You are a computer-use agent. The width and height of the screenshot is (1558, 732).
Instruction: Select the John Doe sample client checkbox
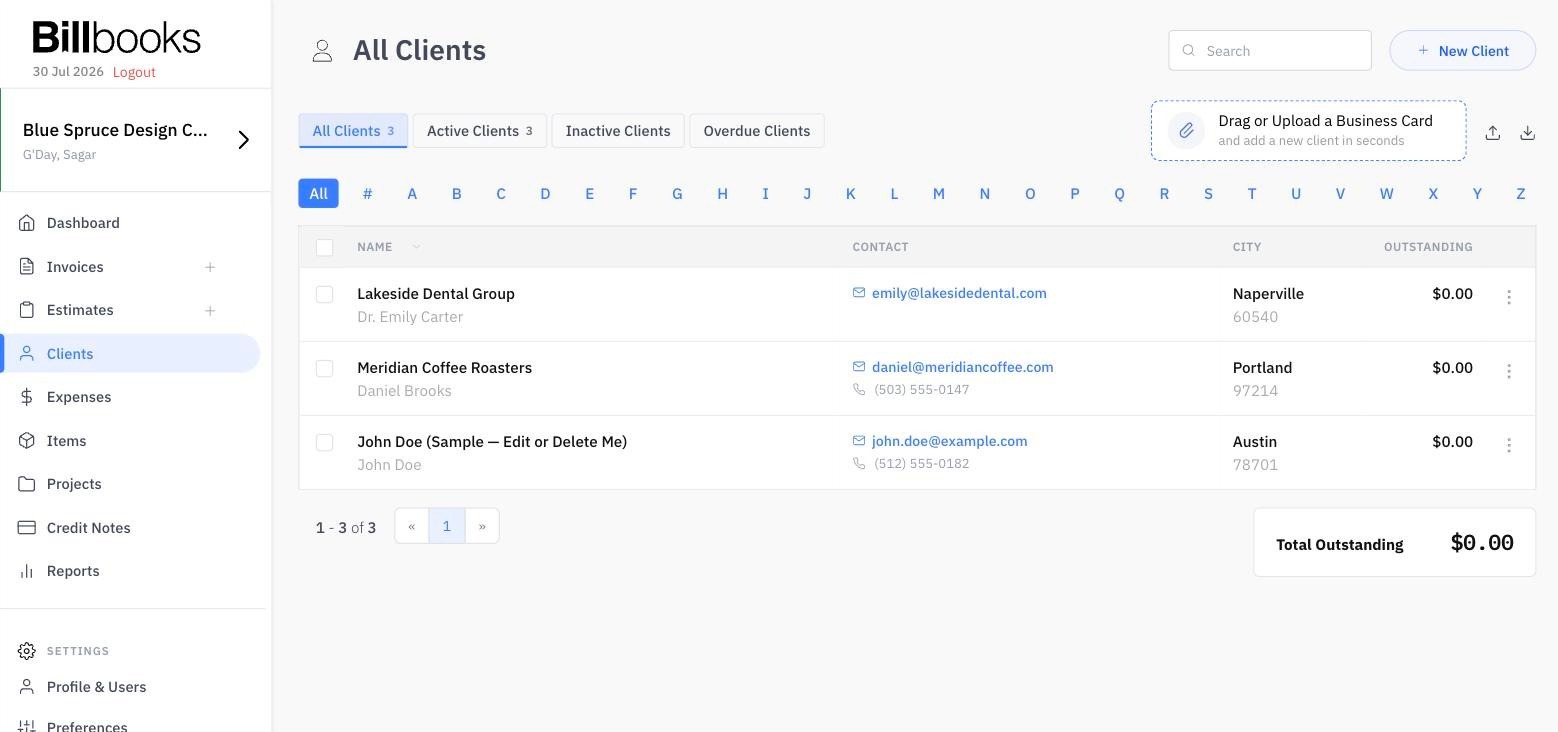pyautogui.click(x=324, y=442)
